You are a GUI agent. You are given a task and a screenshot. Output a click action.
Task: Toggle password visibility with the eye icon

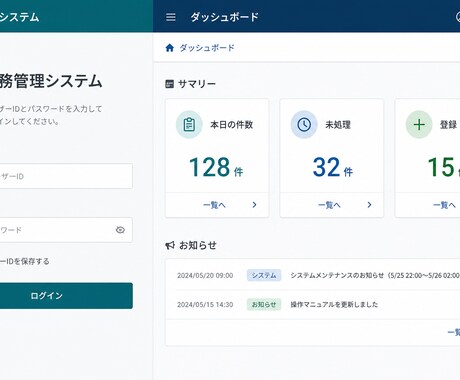pos(120,230)
